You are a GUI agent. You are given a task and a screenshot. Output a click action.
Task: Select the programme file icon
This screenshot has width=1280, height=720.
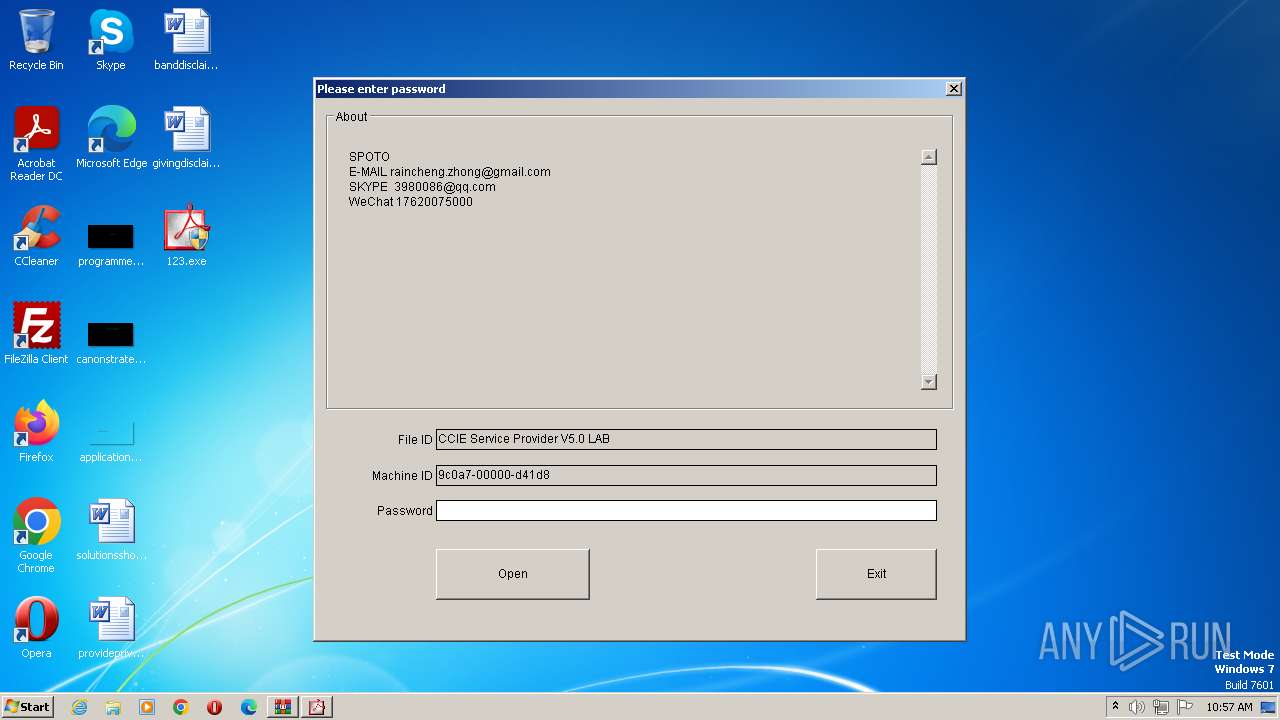(x=111, y=242)
